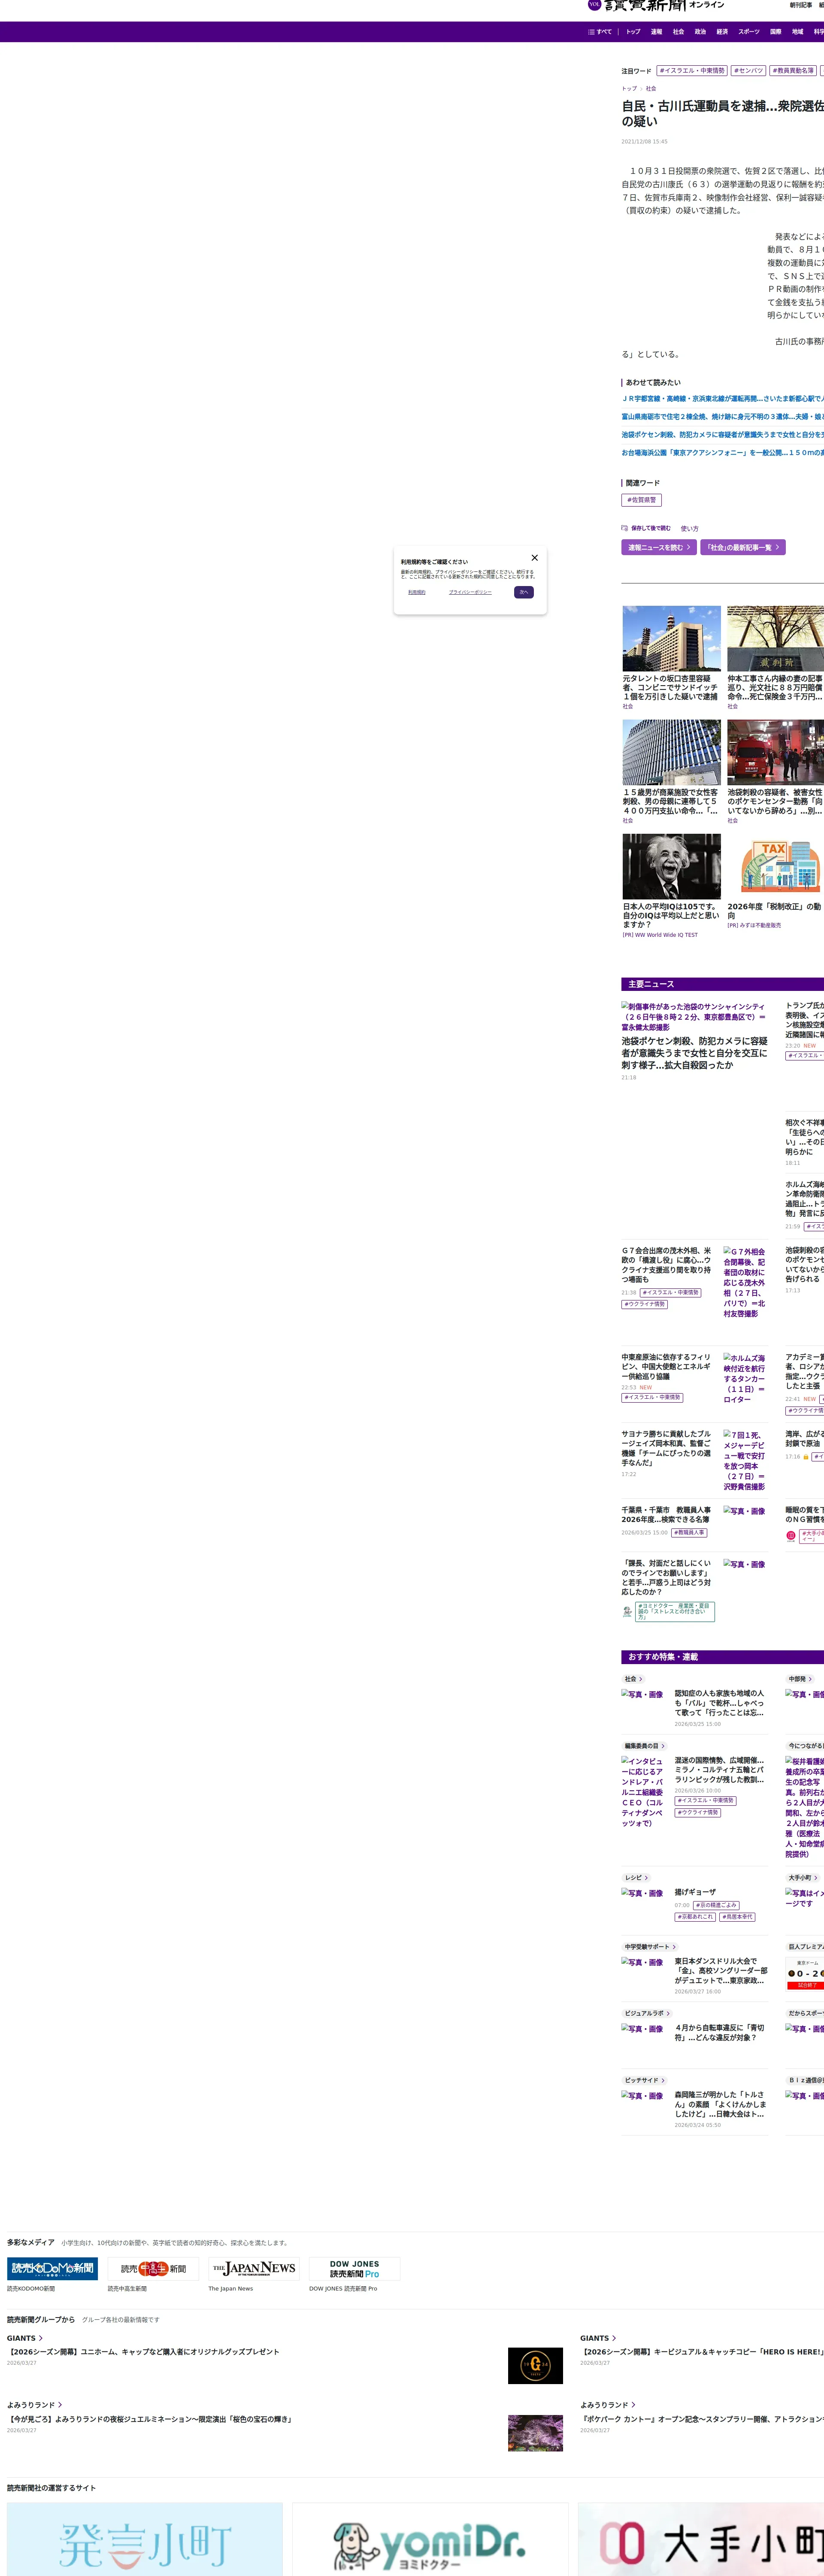The width and height of the screenshot is (824, 2576).
Task: Open the 2026年度 税制改正 TAX ad thumbnail
Action: [x=776, y=866]
